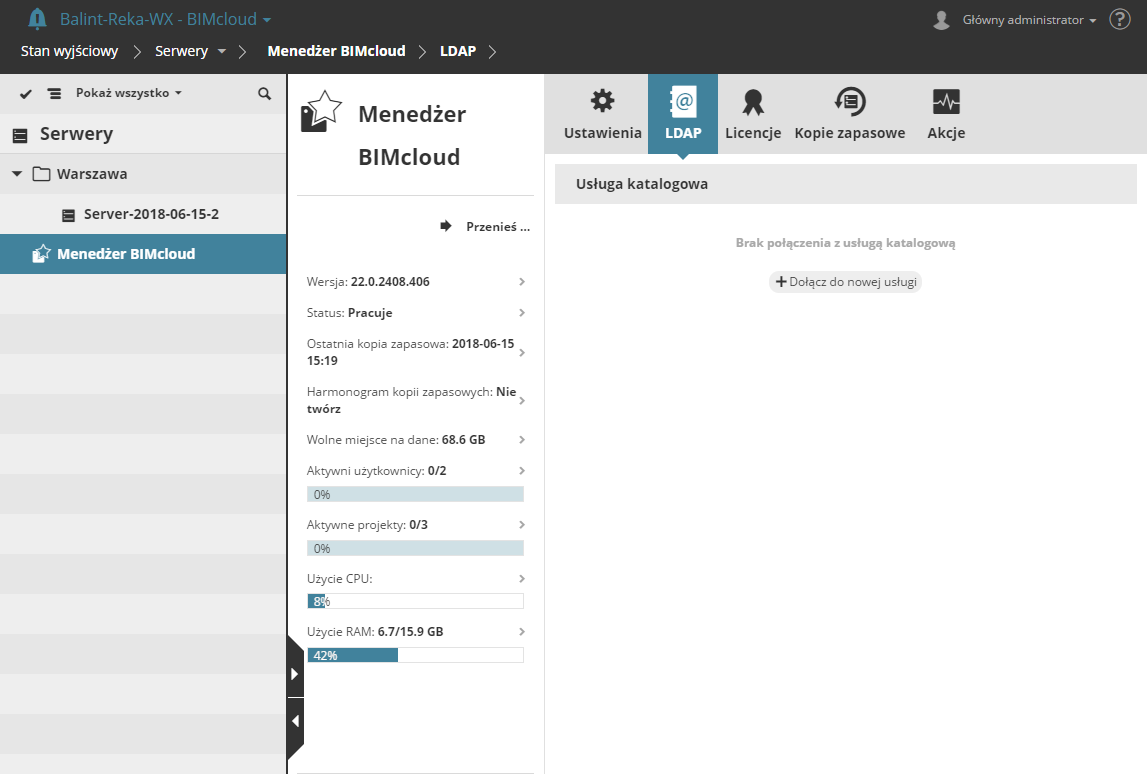The image size is (1147, 774).
Task: Collapse the Warszawa folder in the tree
Action: [16, 172]
